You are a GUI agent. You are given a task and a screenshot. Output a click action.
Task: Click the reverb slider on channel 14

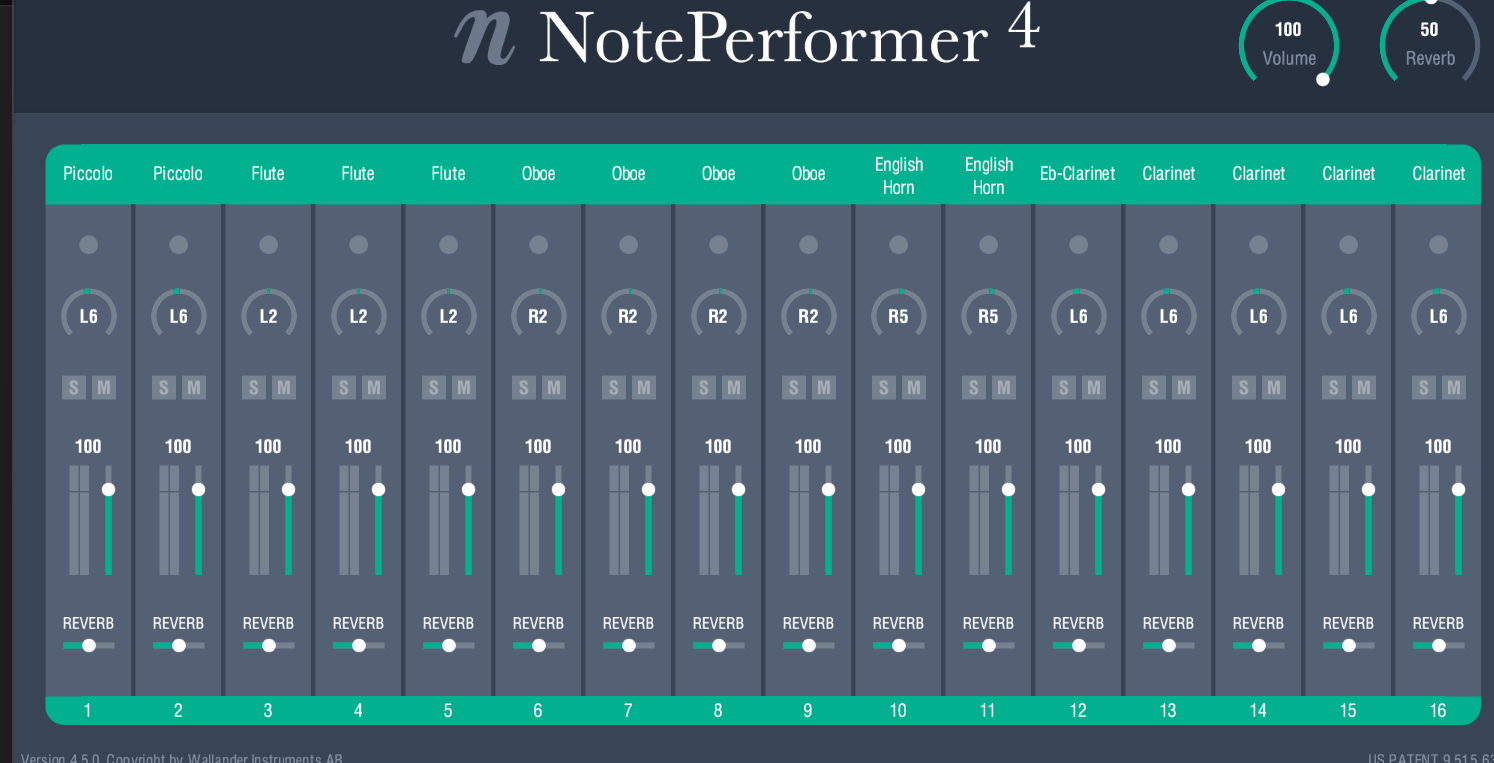[1259, 645]
